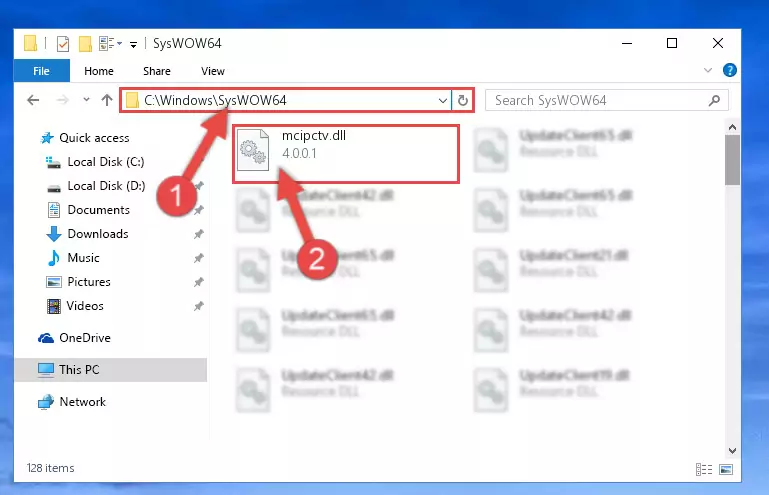Go forward with the right arrow
The image size is (769, 495).
(x=62, y=100)
